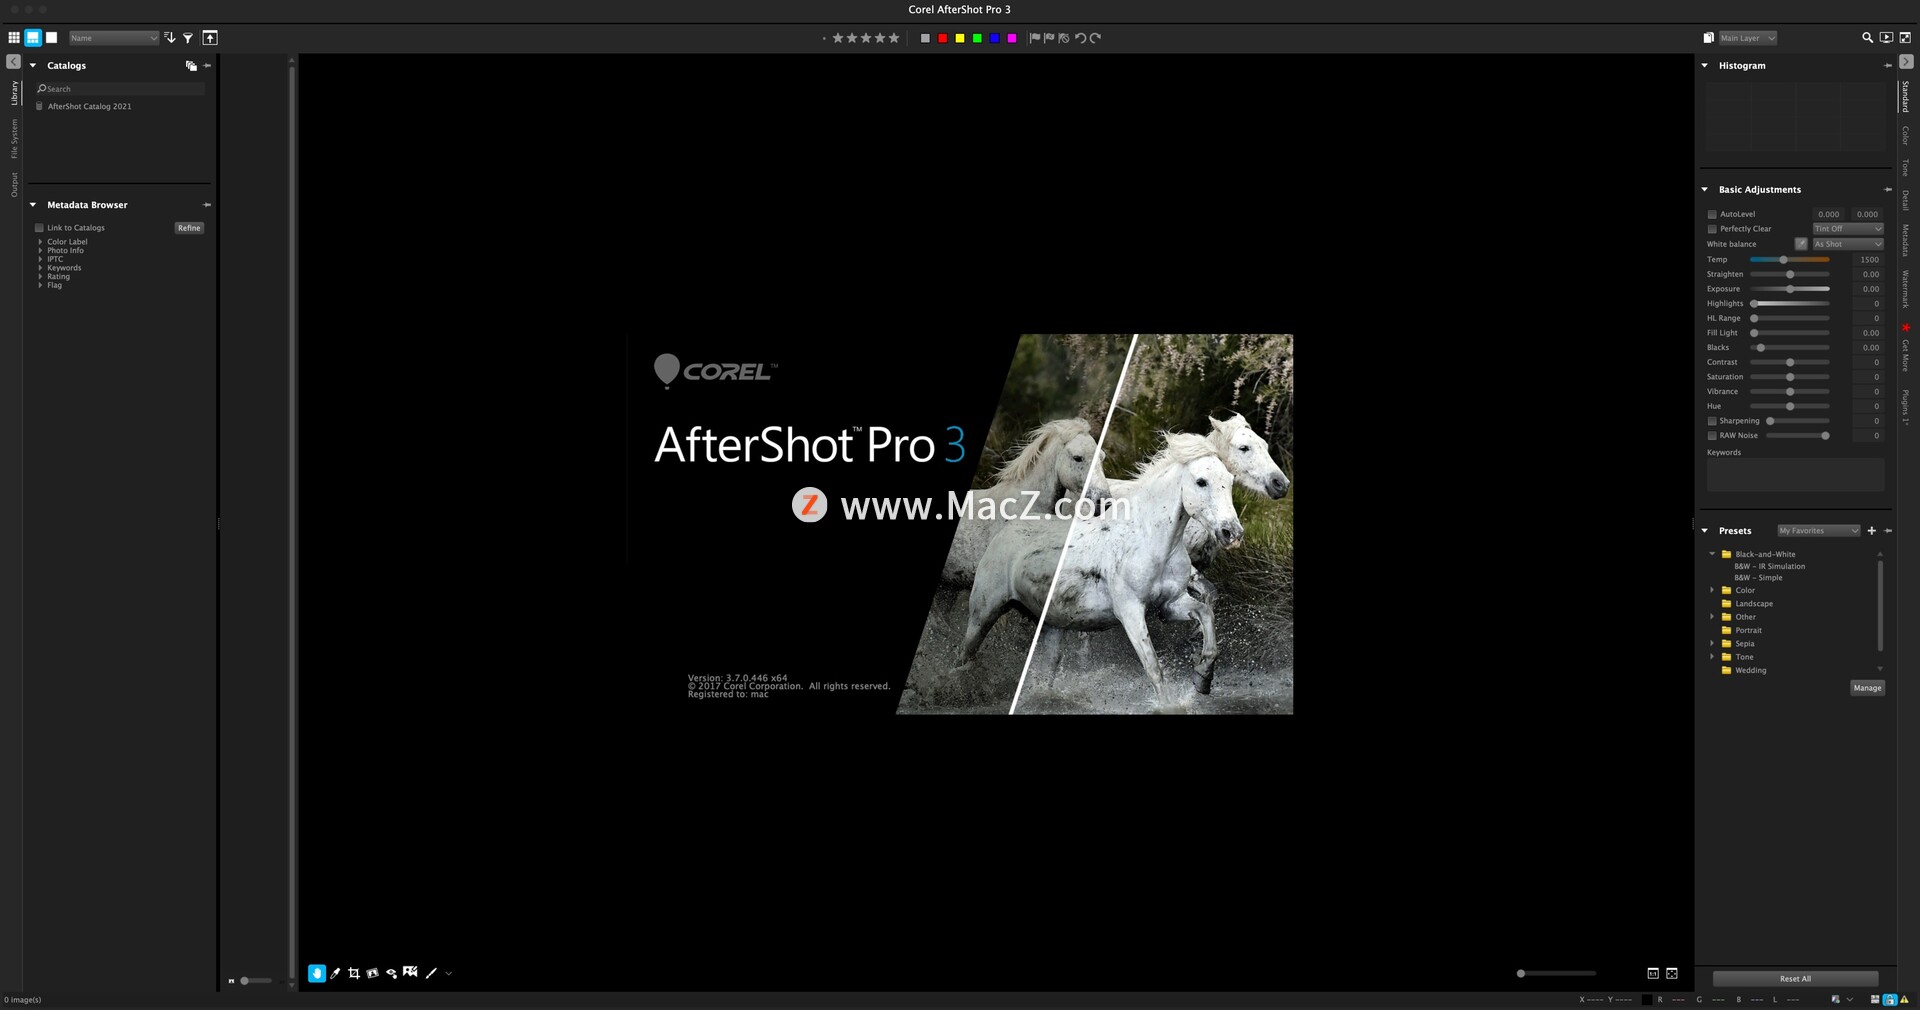Click the pick flag icon
The height and width of the screenshot is (1010, 1920).
pos(1035,38)
